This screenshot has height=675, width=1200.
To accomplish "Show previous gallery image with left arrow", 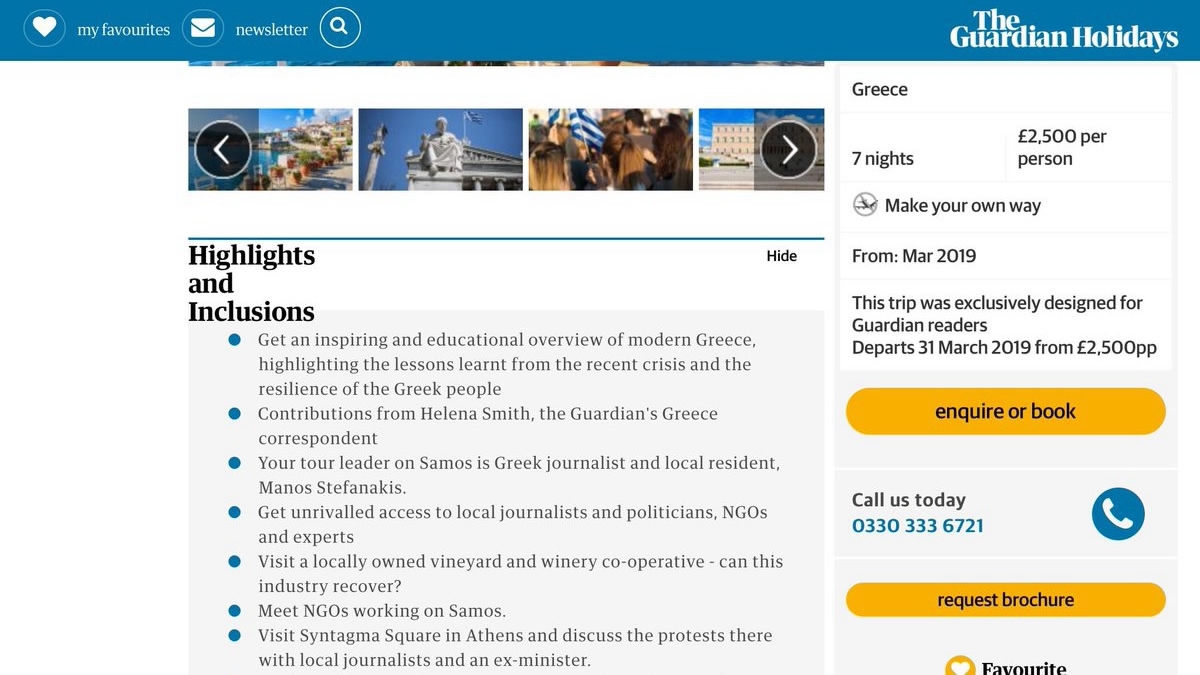I will [222, 150].
